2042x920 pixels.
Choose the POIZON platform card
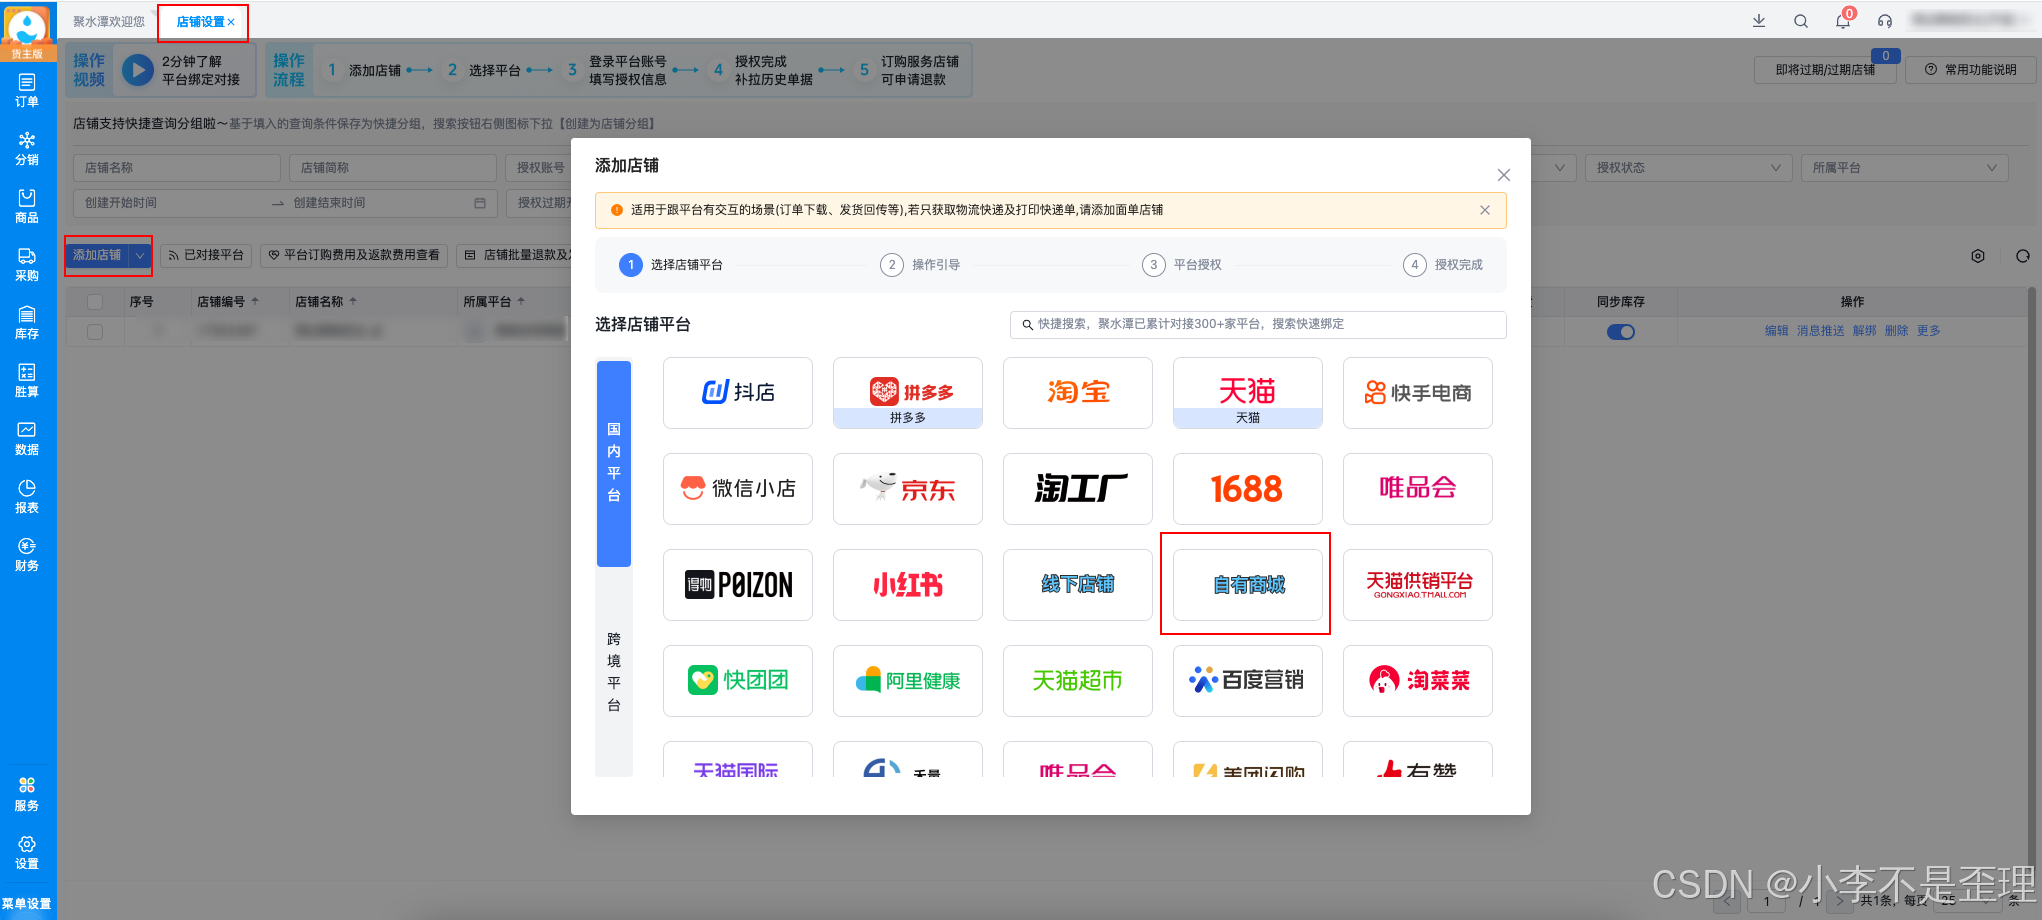[738, 585]
